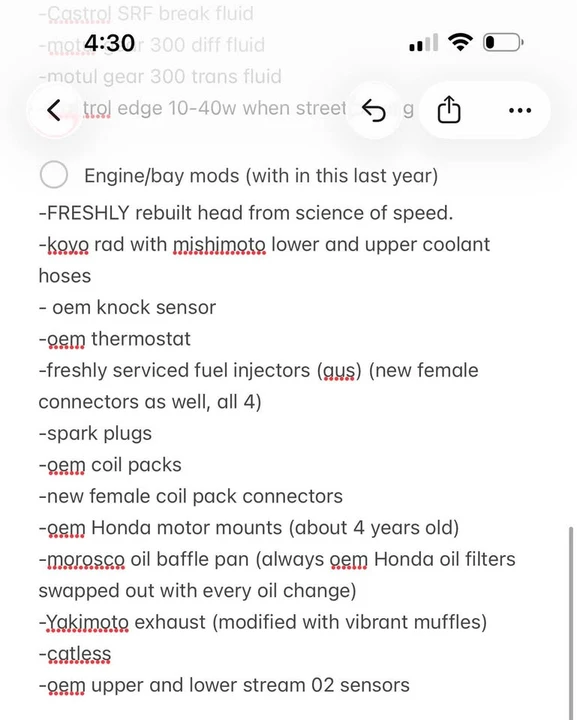Tap the Engine/bay mods heading text
The height and width of the screenshot is (720, 577).
point(261,176)
